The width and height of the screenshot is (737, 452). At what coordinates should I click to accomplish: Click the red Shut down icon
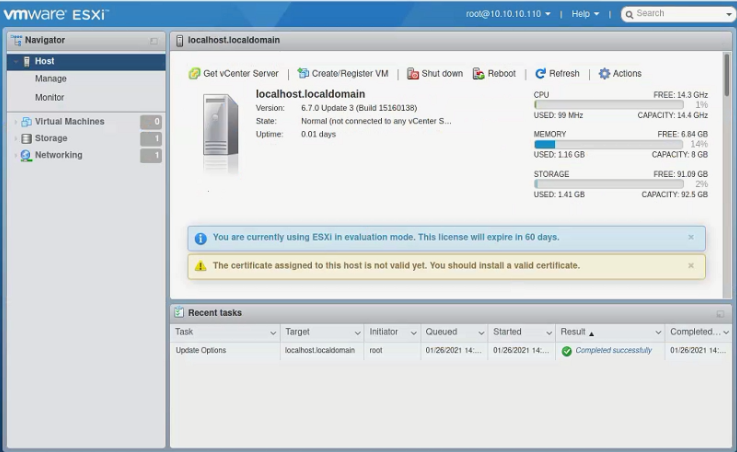413,73
